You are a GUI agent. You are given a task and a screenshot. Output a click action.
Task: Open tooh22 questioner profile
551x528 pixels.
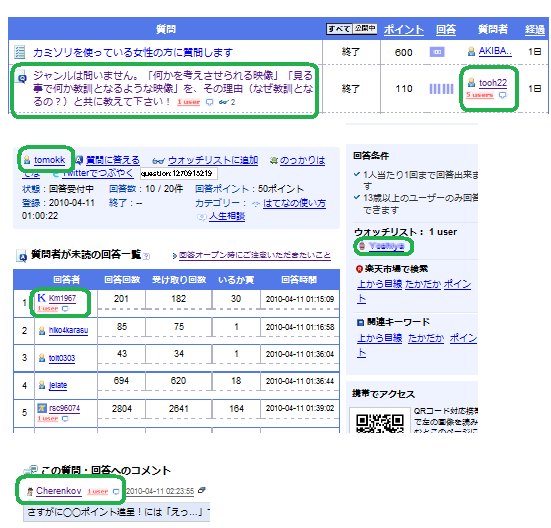point(493,83)
